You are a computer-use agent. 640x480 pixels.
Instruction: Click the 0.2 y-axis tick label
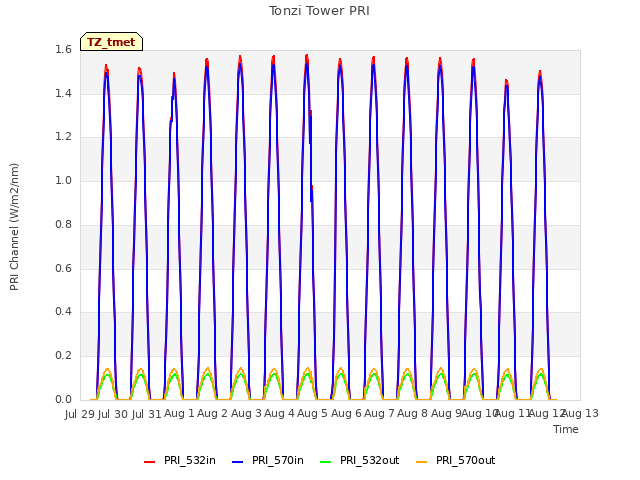[63, 356]
